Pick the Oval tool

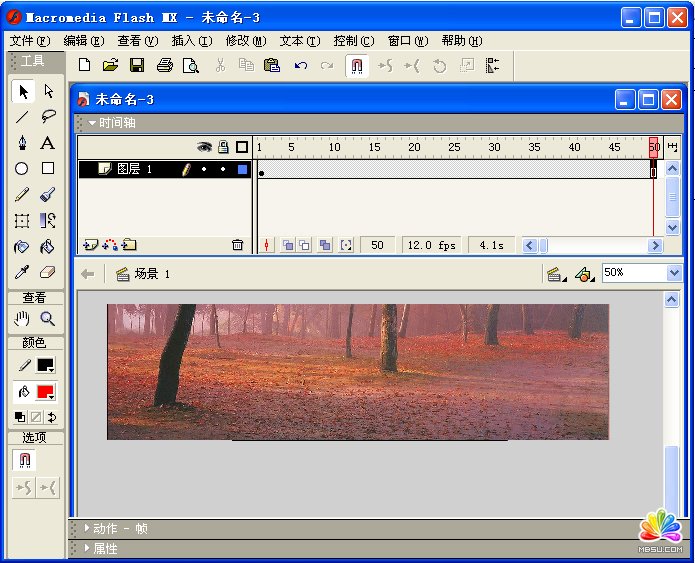click(21, 169)
